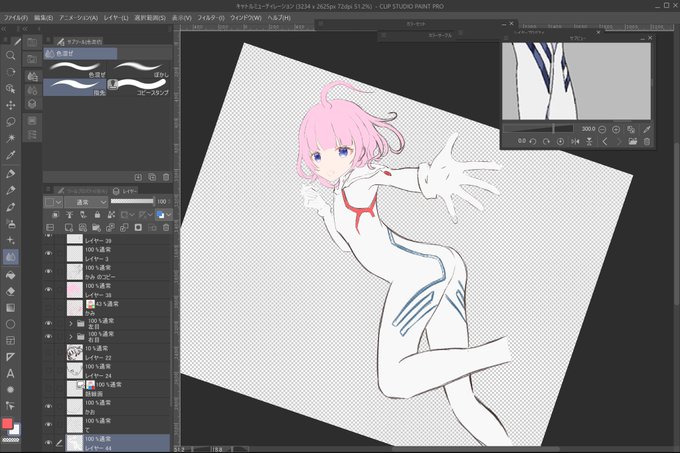This screenshot has width=680, height=453.
Task: Open the 通常 blending mode dropdown
Action: tap(86, 202)
